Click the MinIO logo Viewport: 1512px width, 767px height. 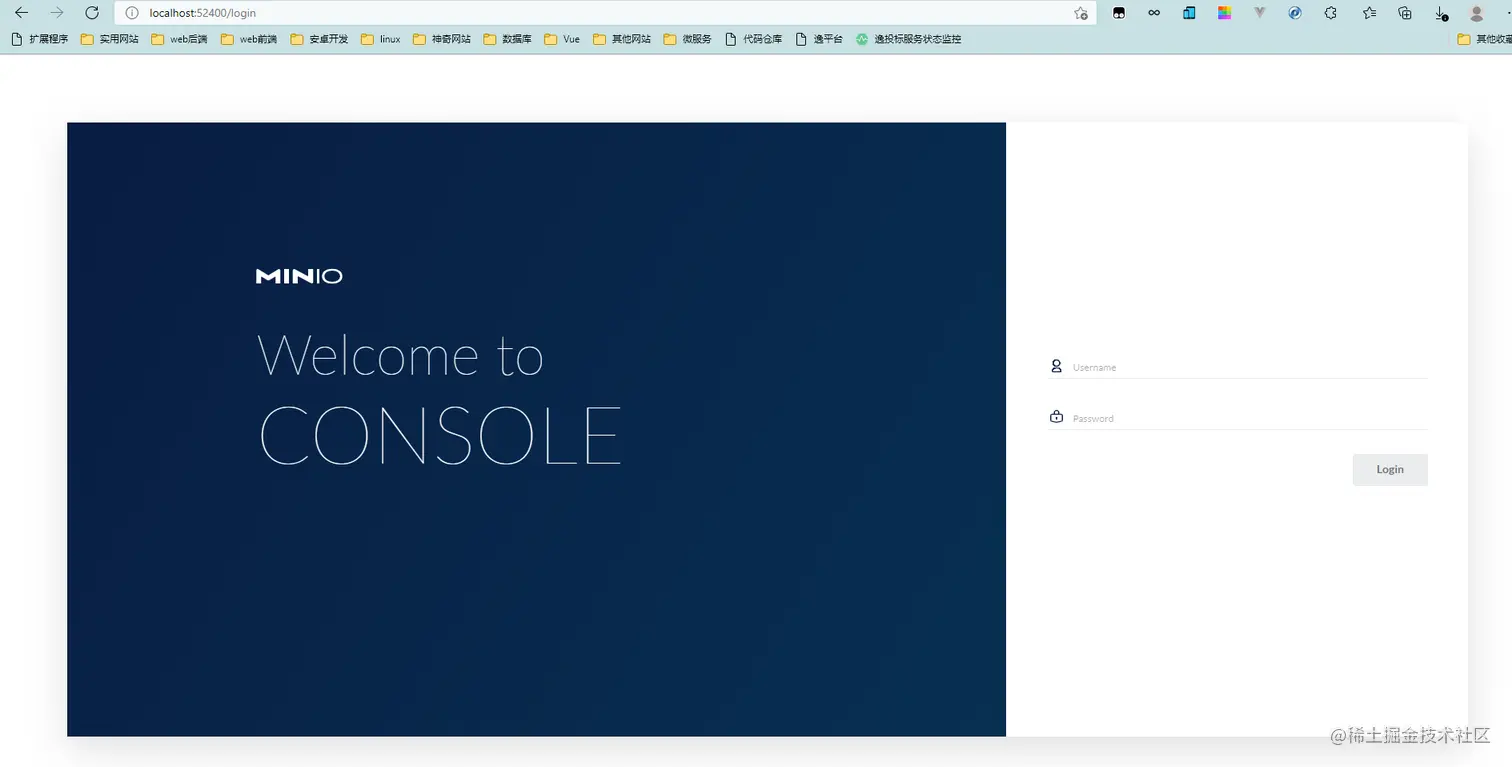click(x=299, y=276)
